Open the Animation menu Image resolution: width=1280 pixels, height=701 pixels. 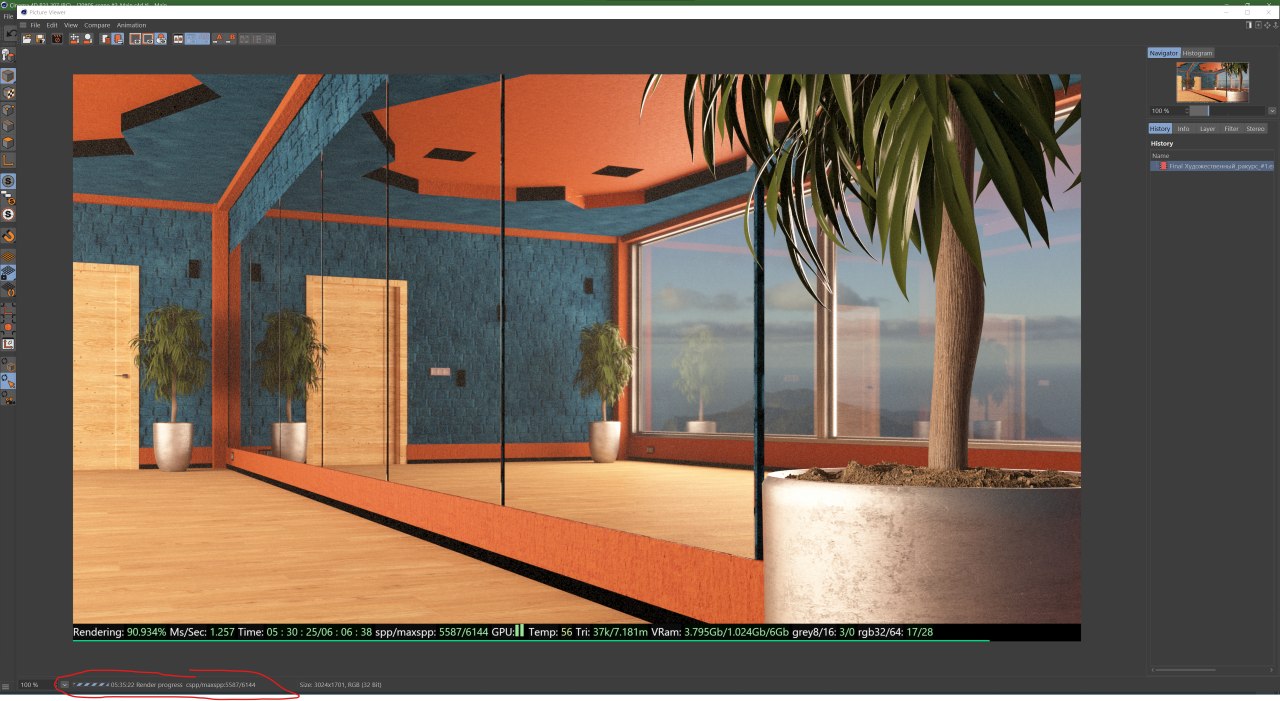(131, 25)
